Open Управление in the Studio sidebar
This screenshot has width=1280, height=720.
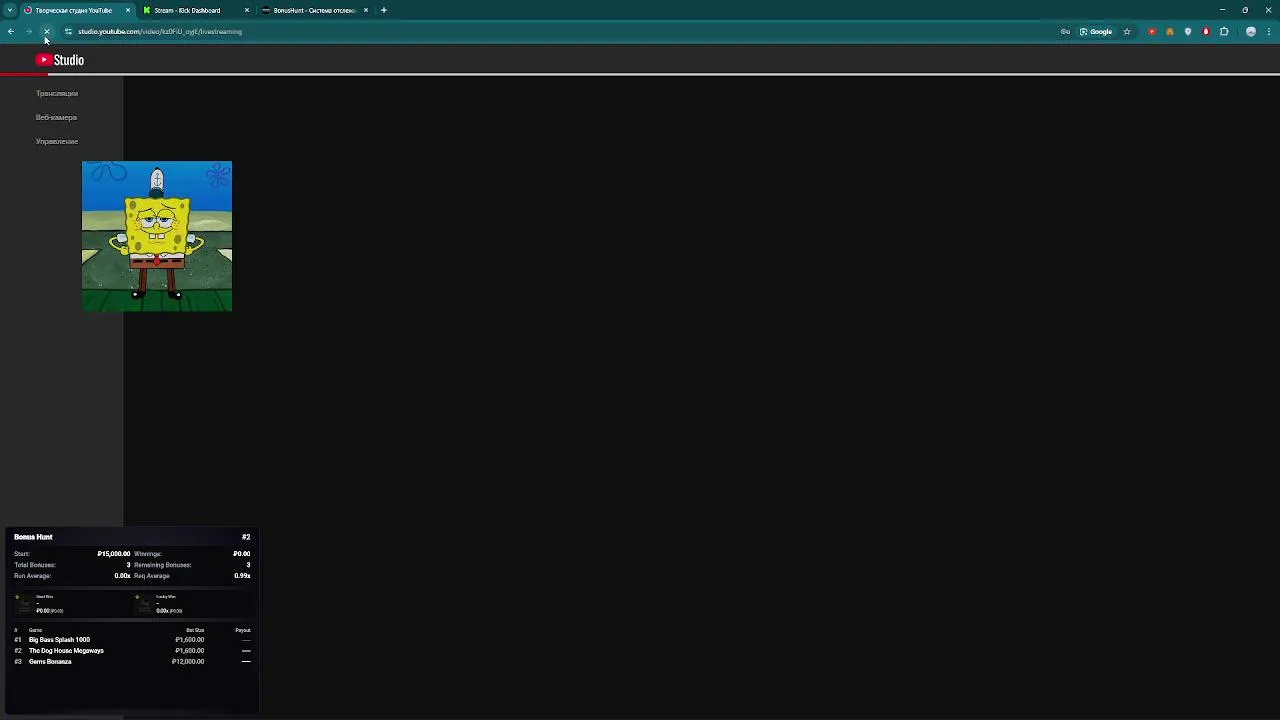(x=57, y=141)
